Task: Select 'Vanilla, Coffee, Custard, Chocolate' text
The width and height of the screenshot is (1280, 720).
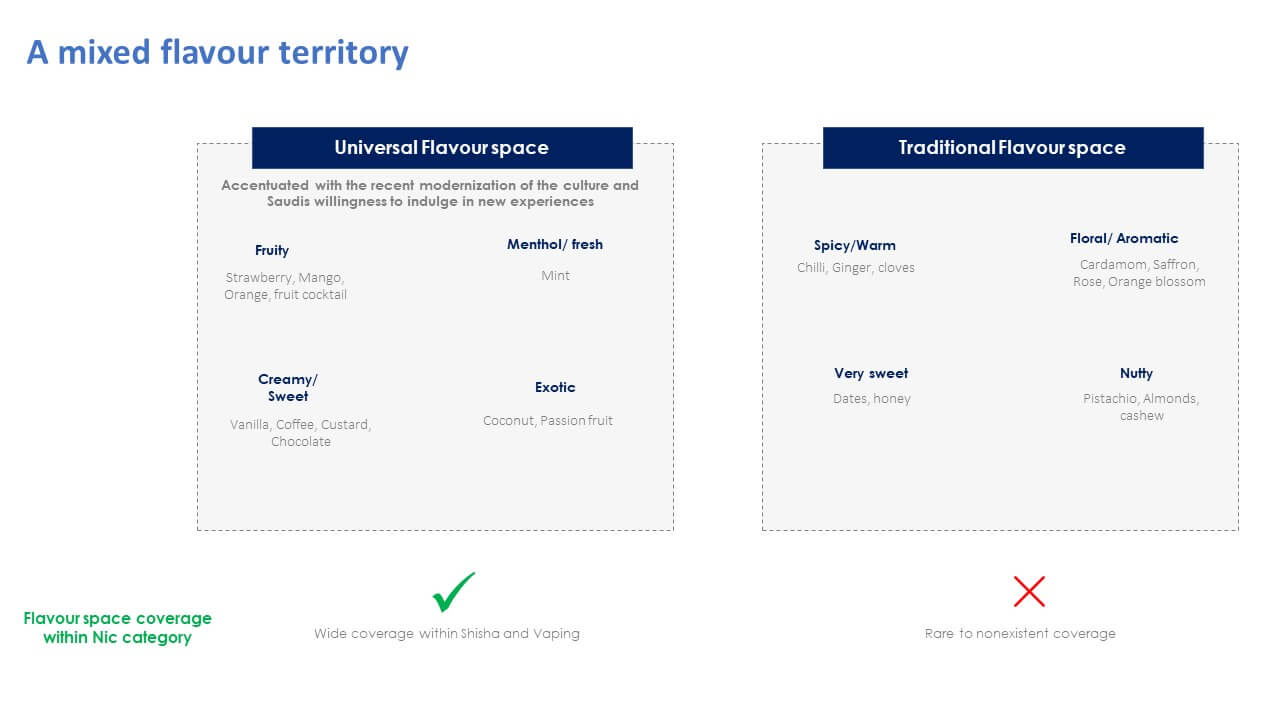Action: coord(300,433)
